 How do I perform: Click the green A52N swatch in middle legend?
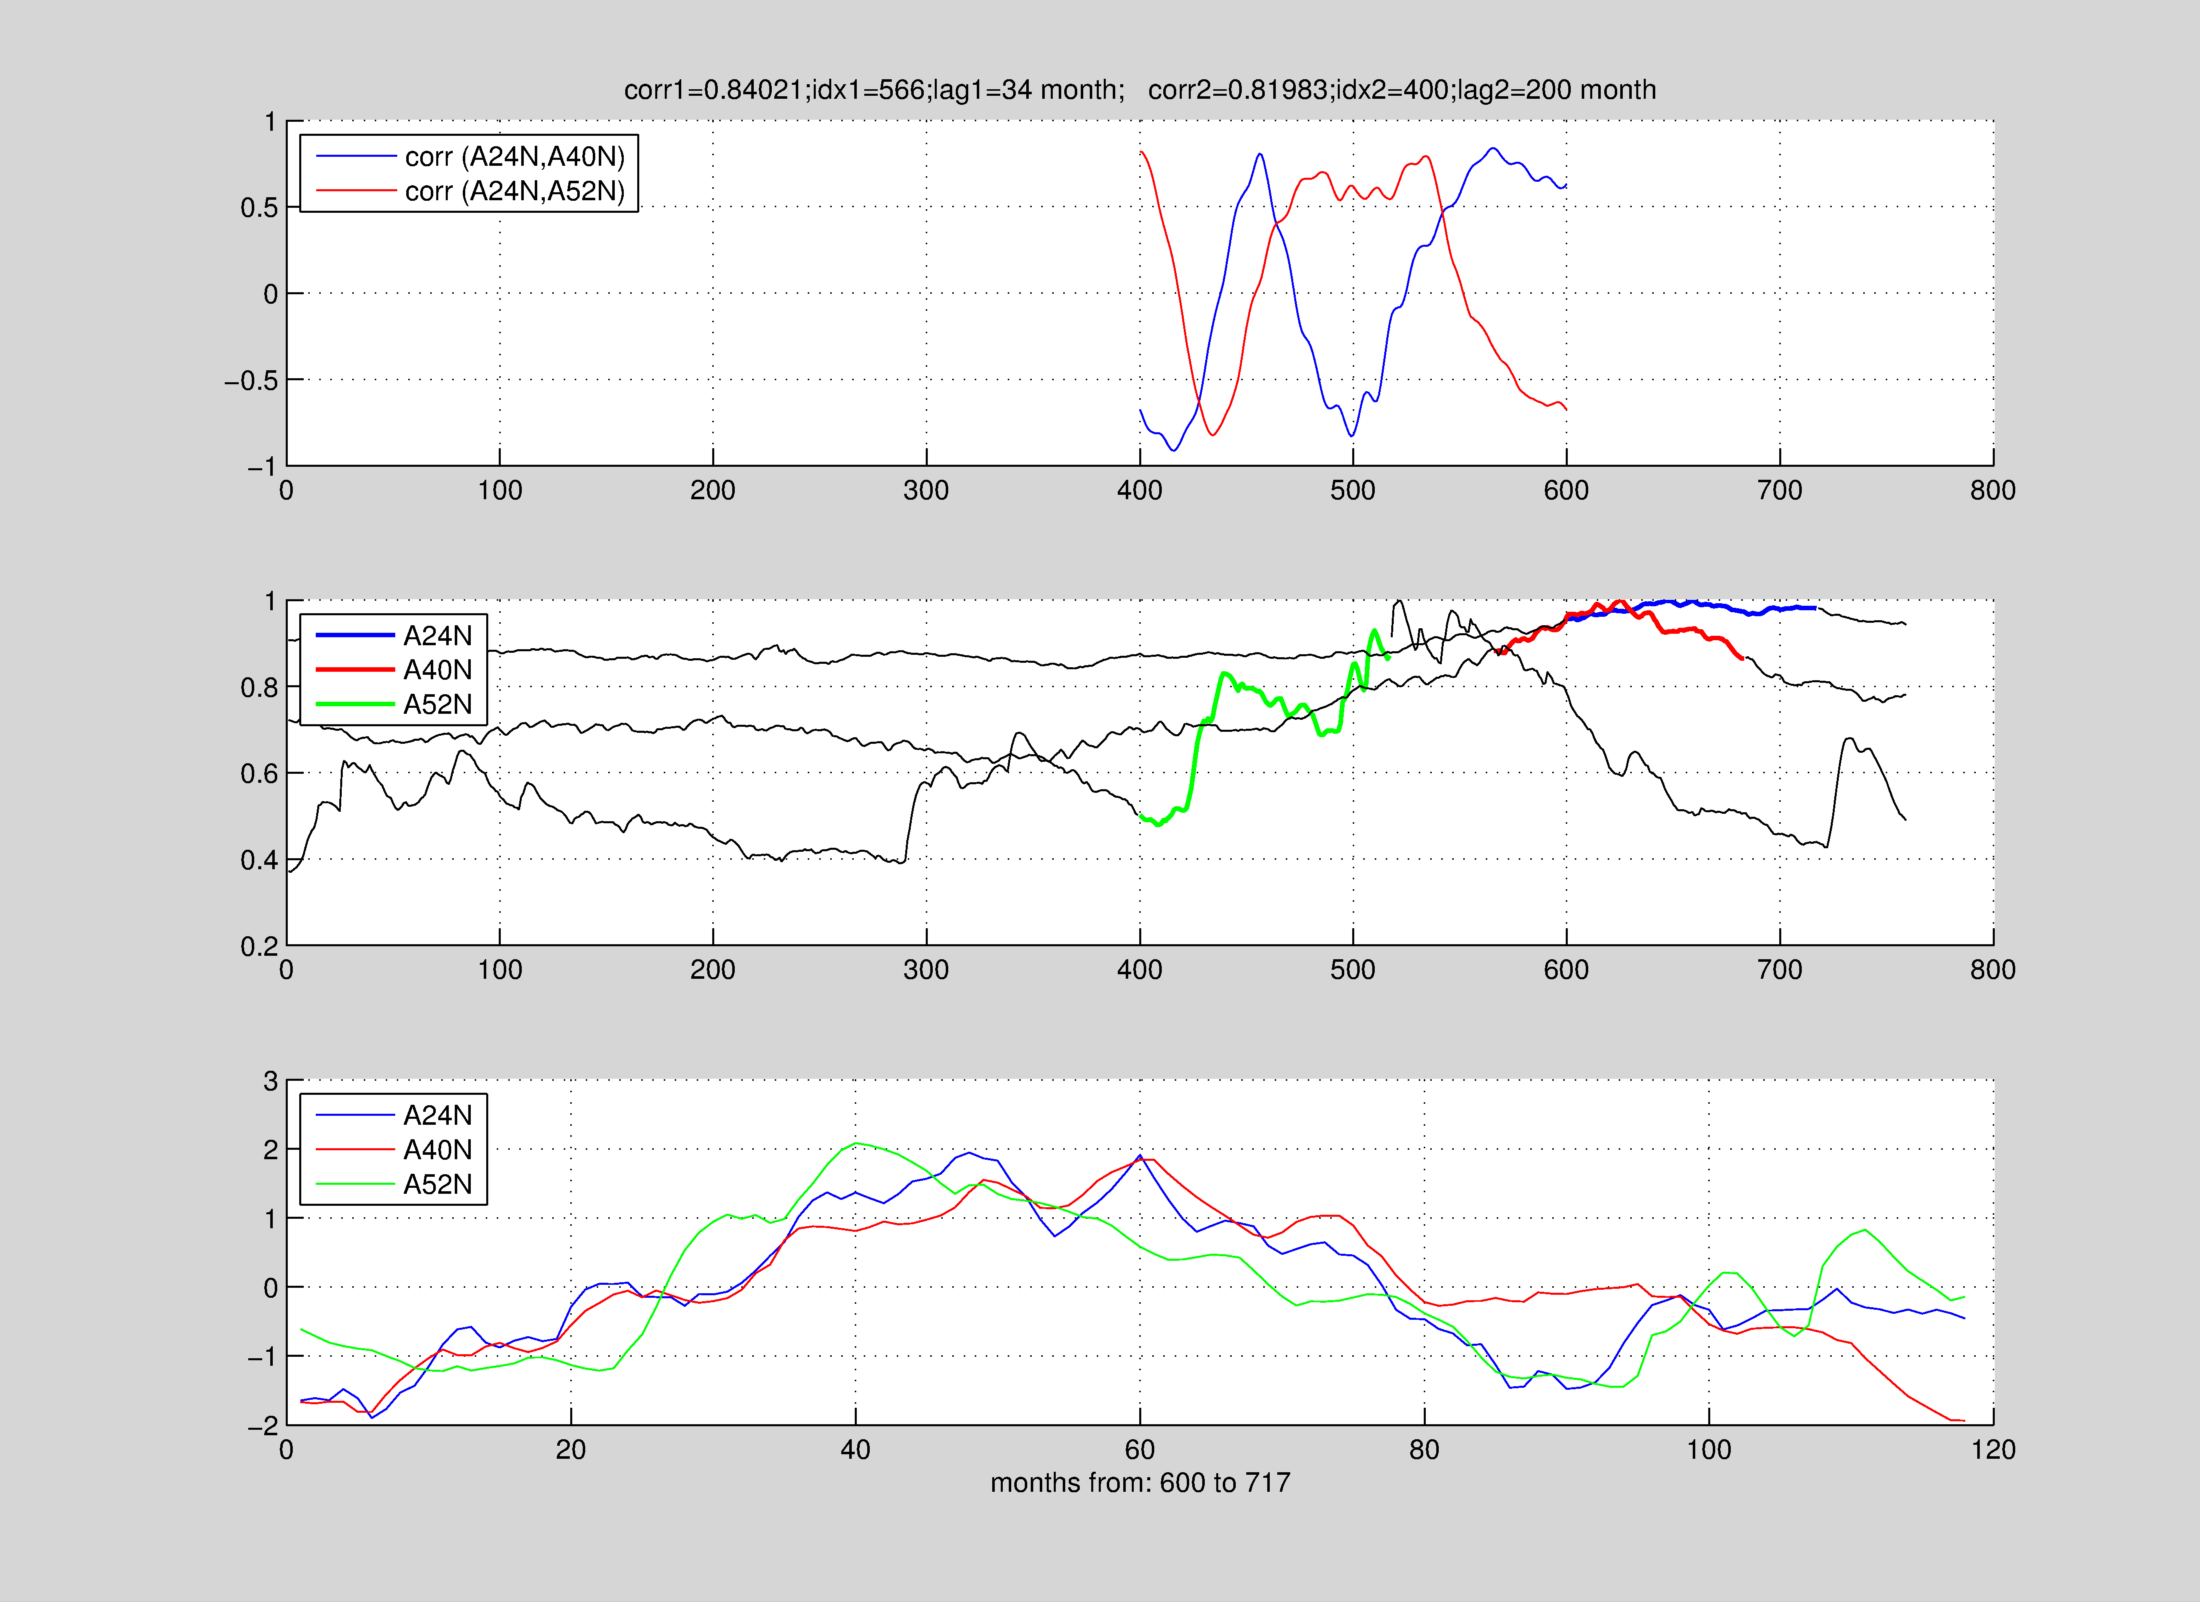pyautogui.click(x=355, y=705)
